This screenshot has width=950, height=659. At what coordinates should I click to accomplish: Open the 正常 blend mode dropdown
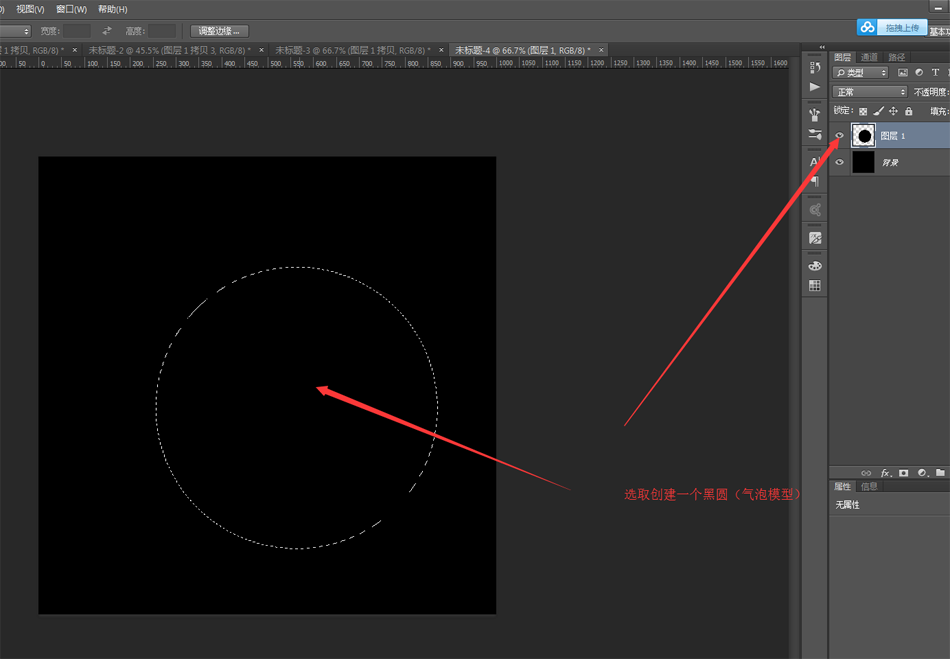pos(870,92)
